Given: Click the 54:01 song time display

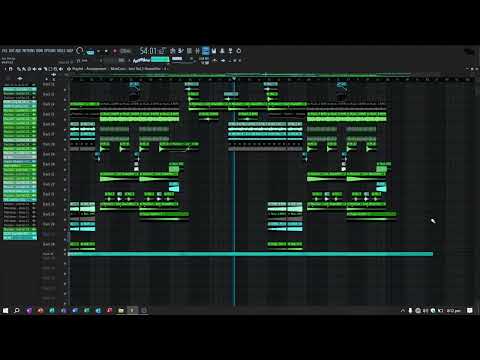Looking at the screenshot, I should [x=148, y=51].
